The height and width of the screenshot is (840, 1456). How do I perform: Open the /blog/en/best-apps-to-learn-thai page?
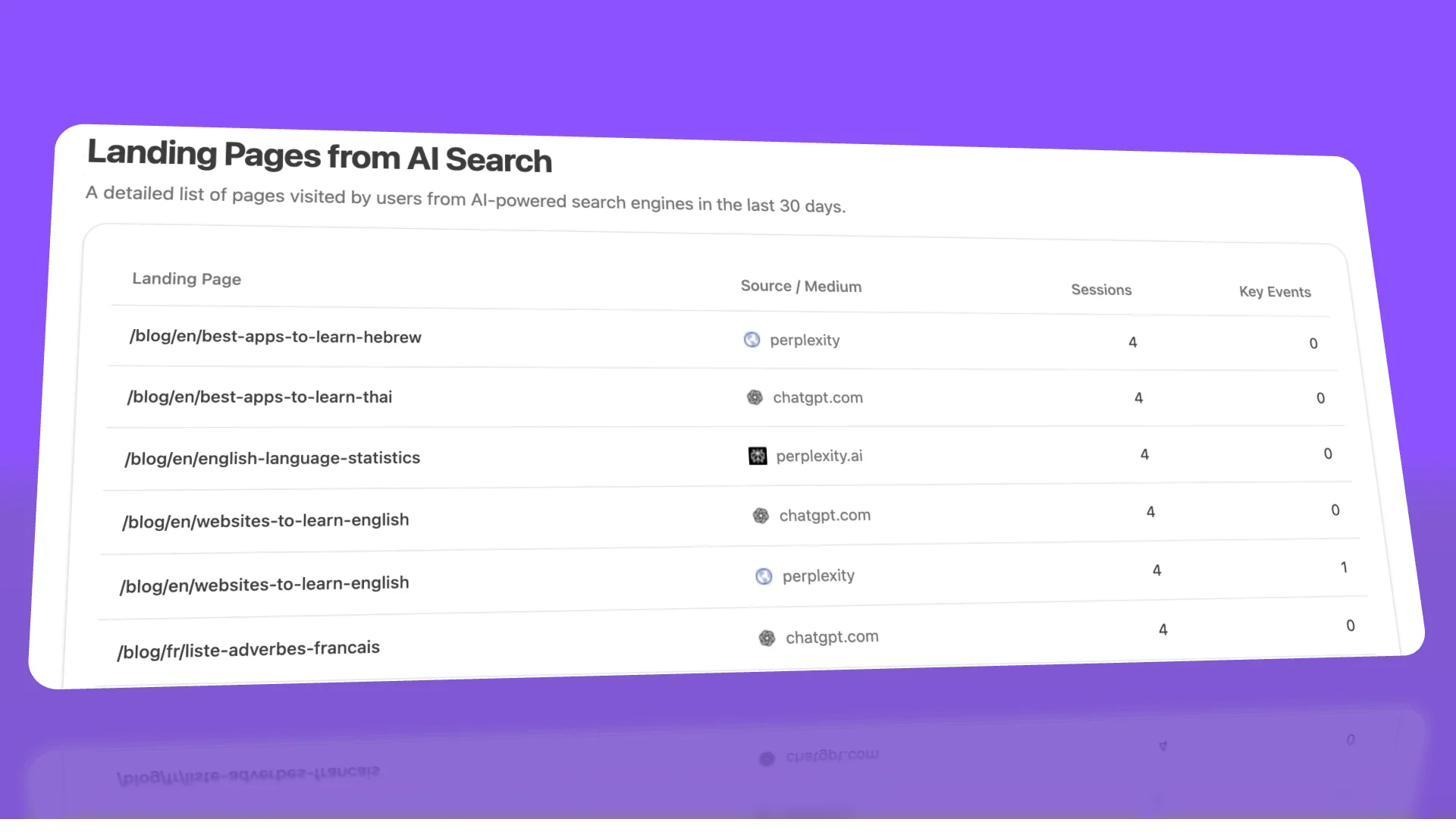point(260,396)
